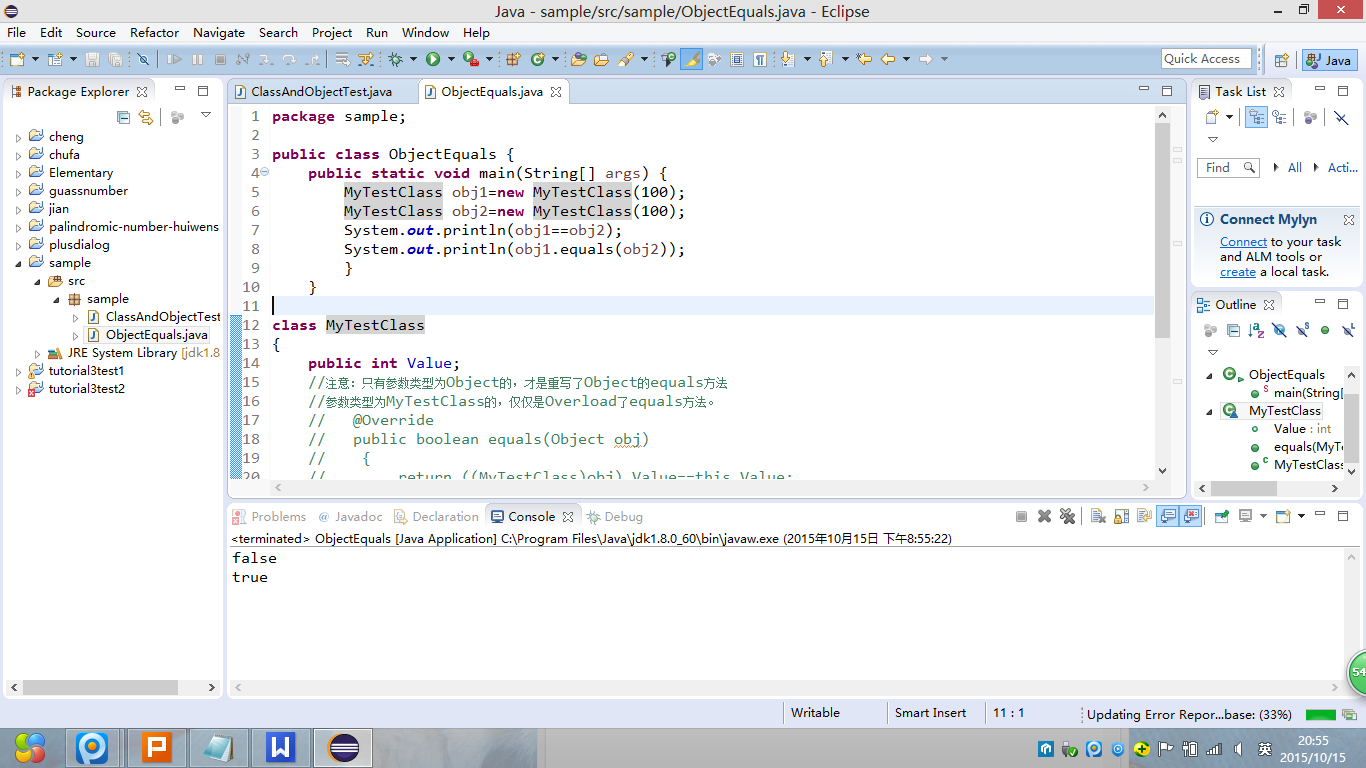Viewport: 1366px width, 768px height.
Task: Click the Search flashlight icon
Action: 627,60
